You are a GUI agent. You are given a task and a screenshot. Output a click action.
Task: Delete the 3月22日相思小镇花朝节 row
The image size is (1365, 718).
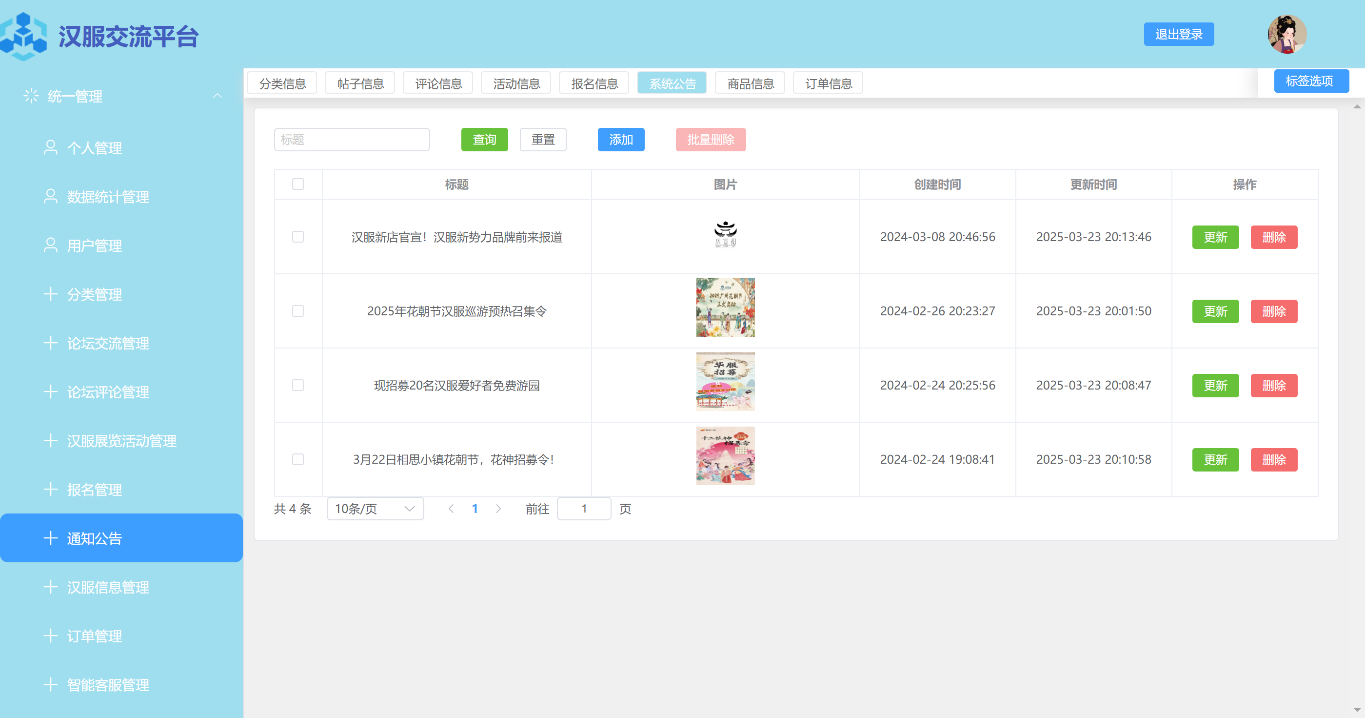pos(1274,459)
